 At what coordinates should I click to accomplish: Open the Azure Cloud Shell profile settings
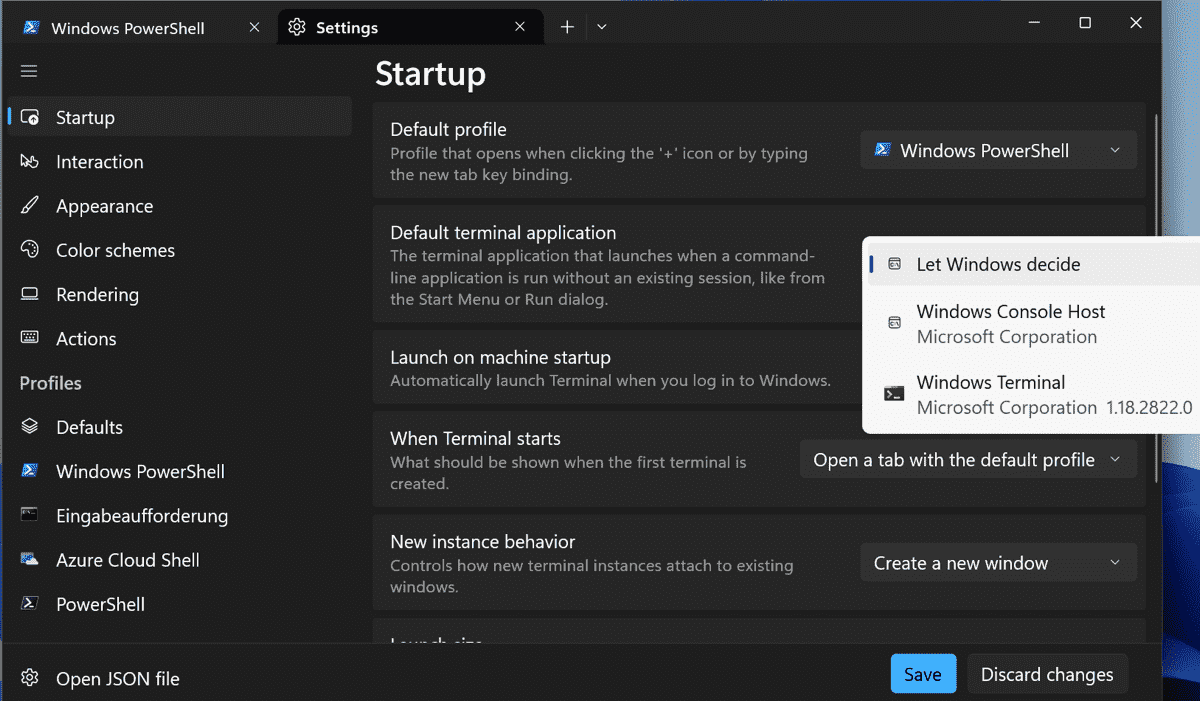point(180,560)
